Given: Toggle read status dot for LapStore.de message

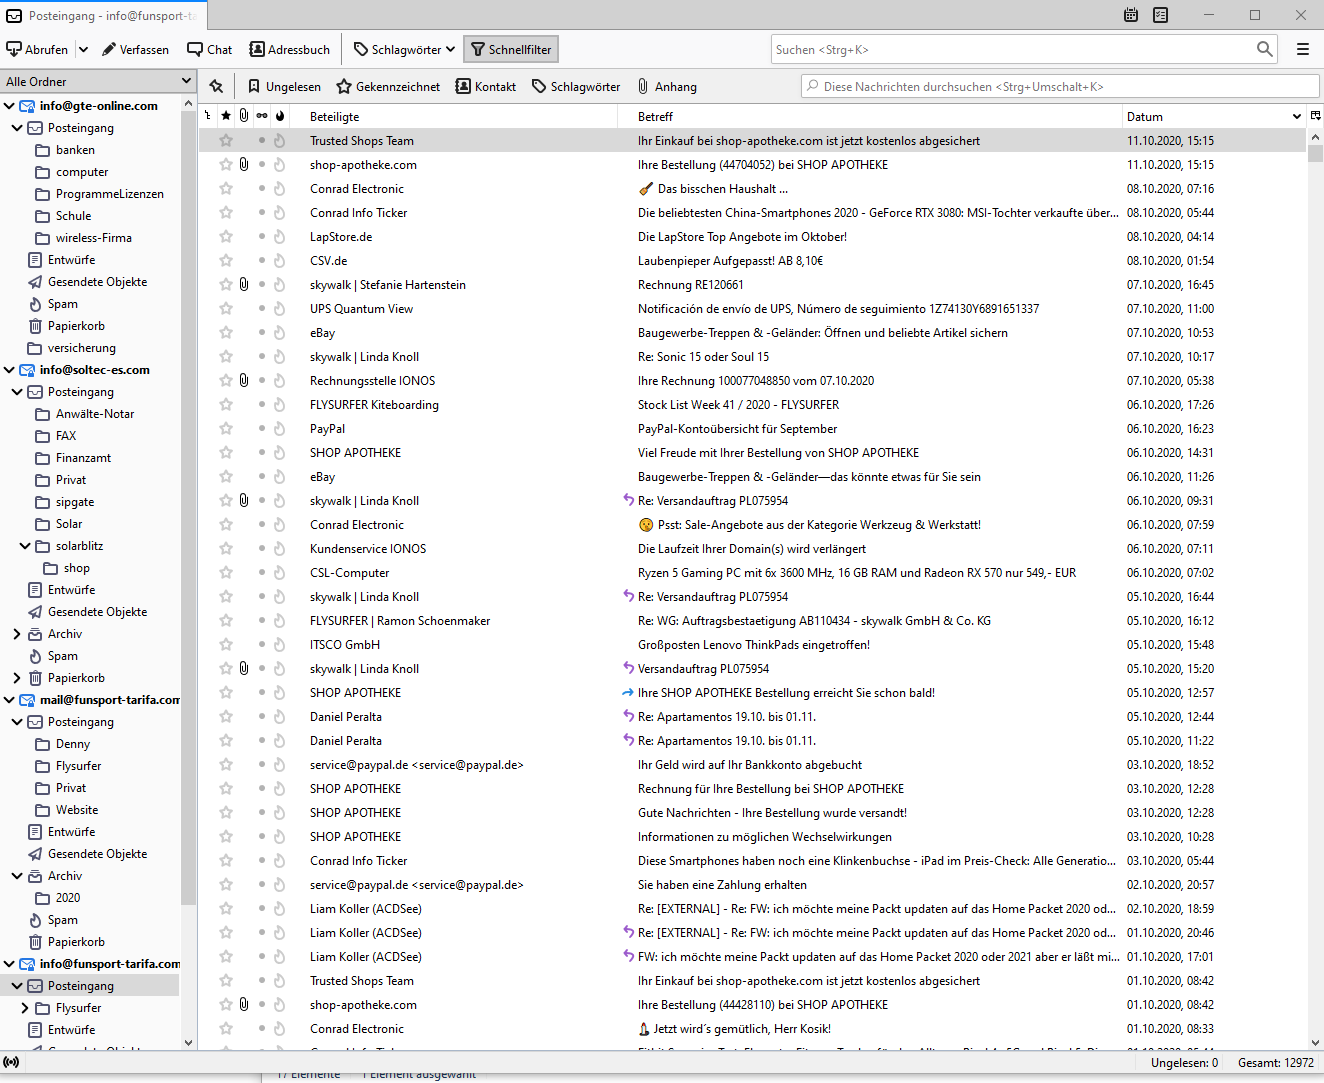Looking at the screenshot, I should [x=262, y=237].
